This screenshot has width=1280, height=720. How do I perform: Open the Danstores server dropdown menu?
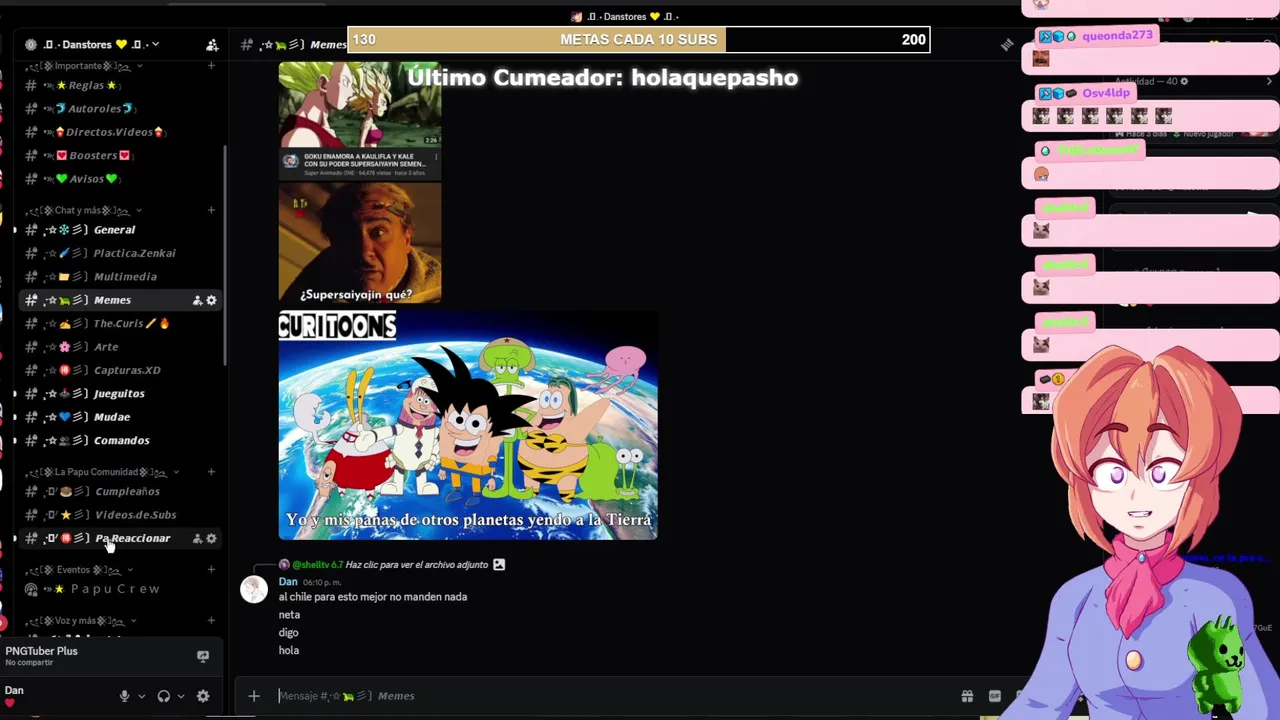pos(155,45)
